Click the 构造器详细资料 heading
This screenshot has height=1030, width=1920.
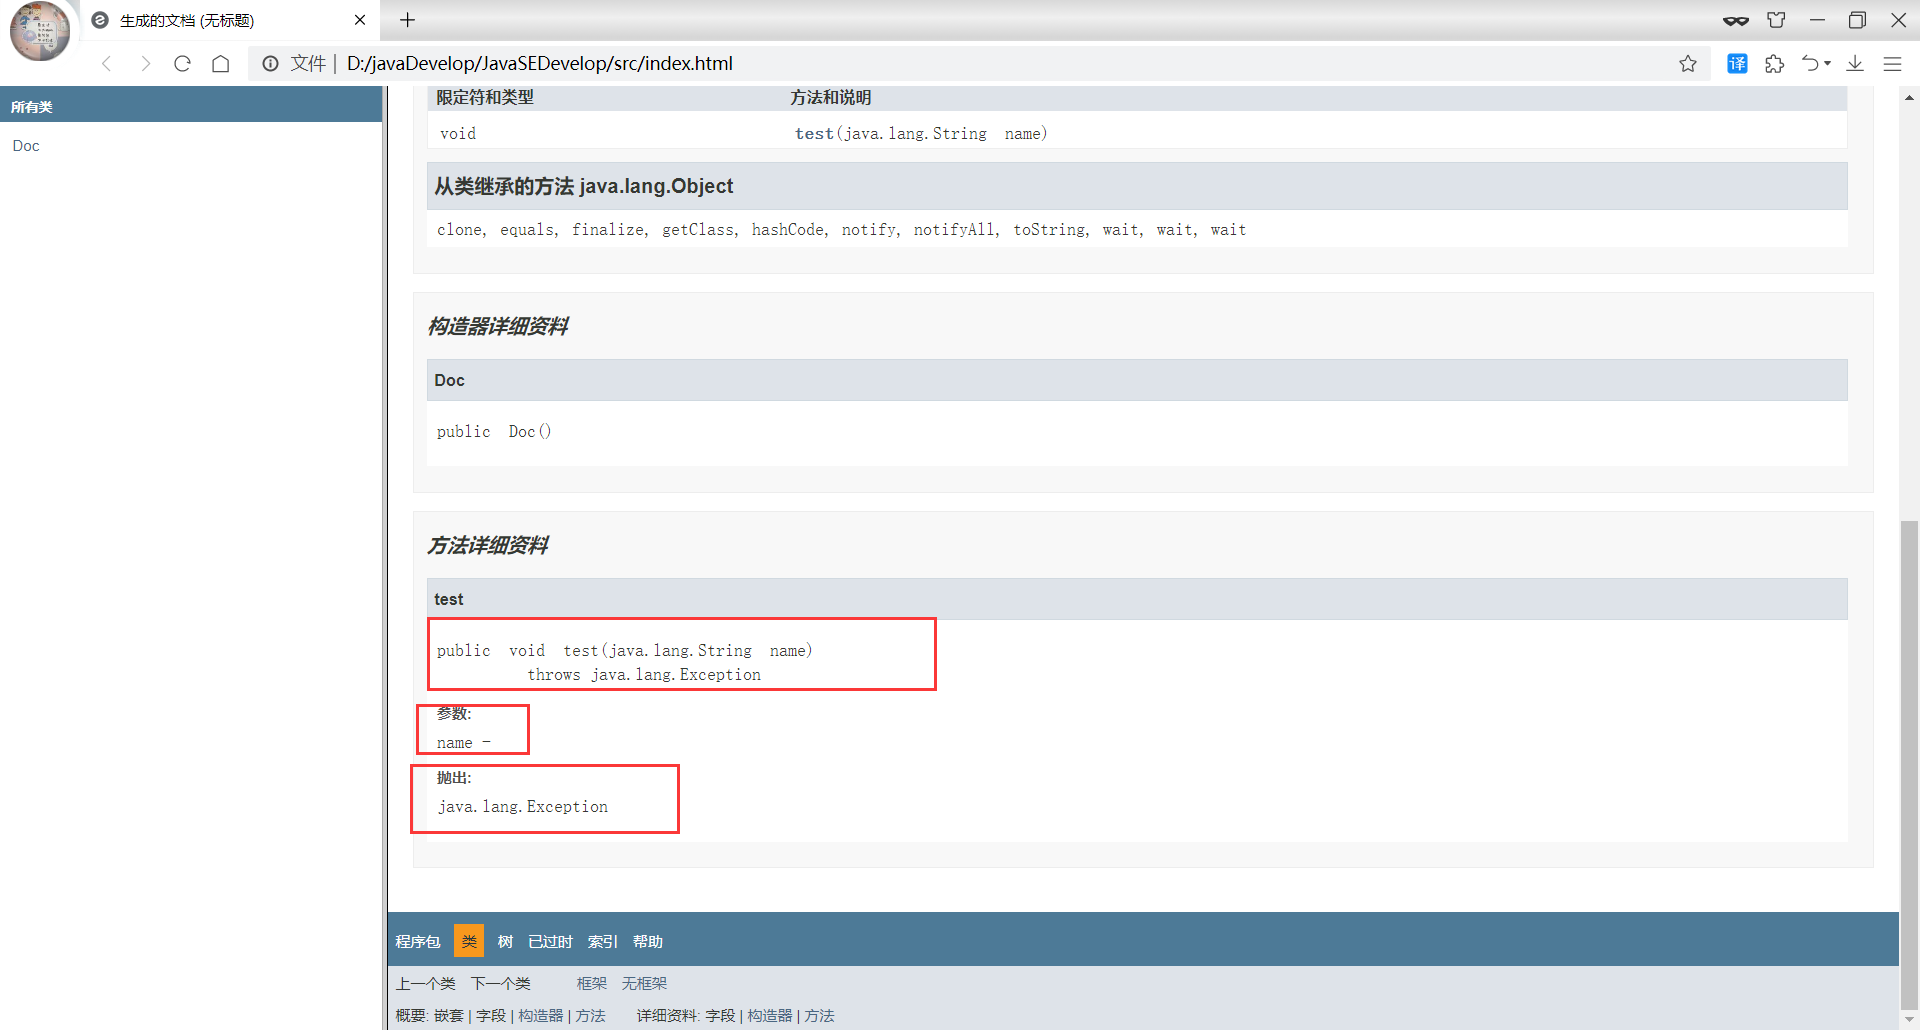pos(498,326)
